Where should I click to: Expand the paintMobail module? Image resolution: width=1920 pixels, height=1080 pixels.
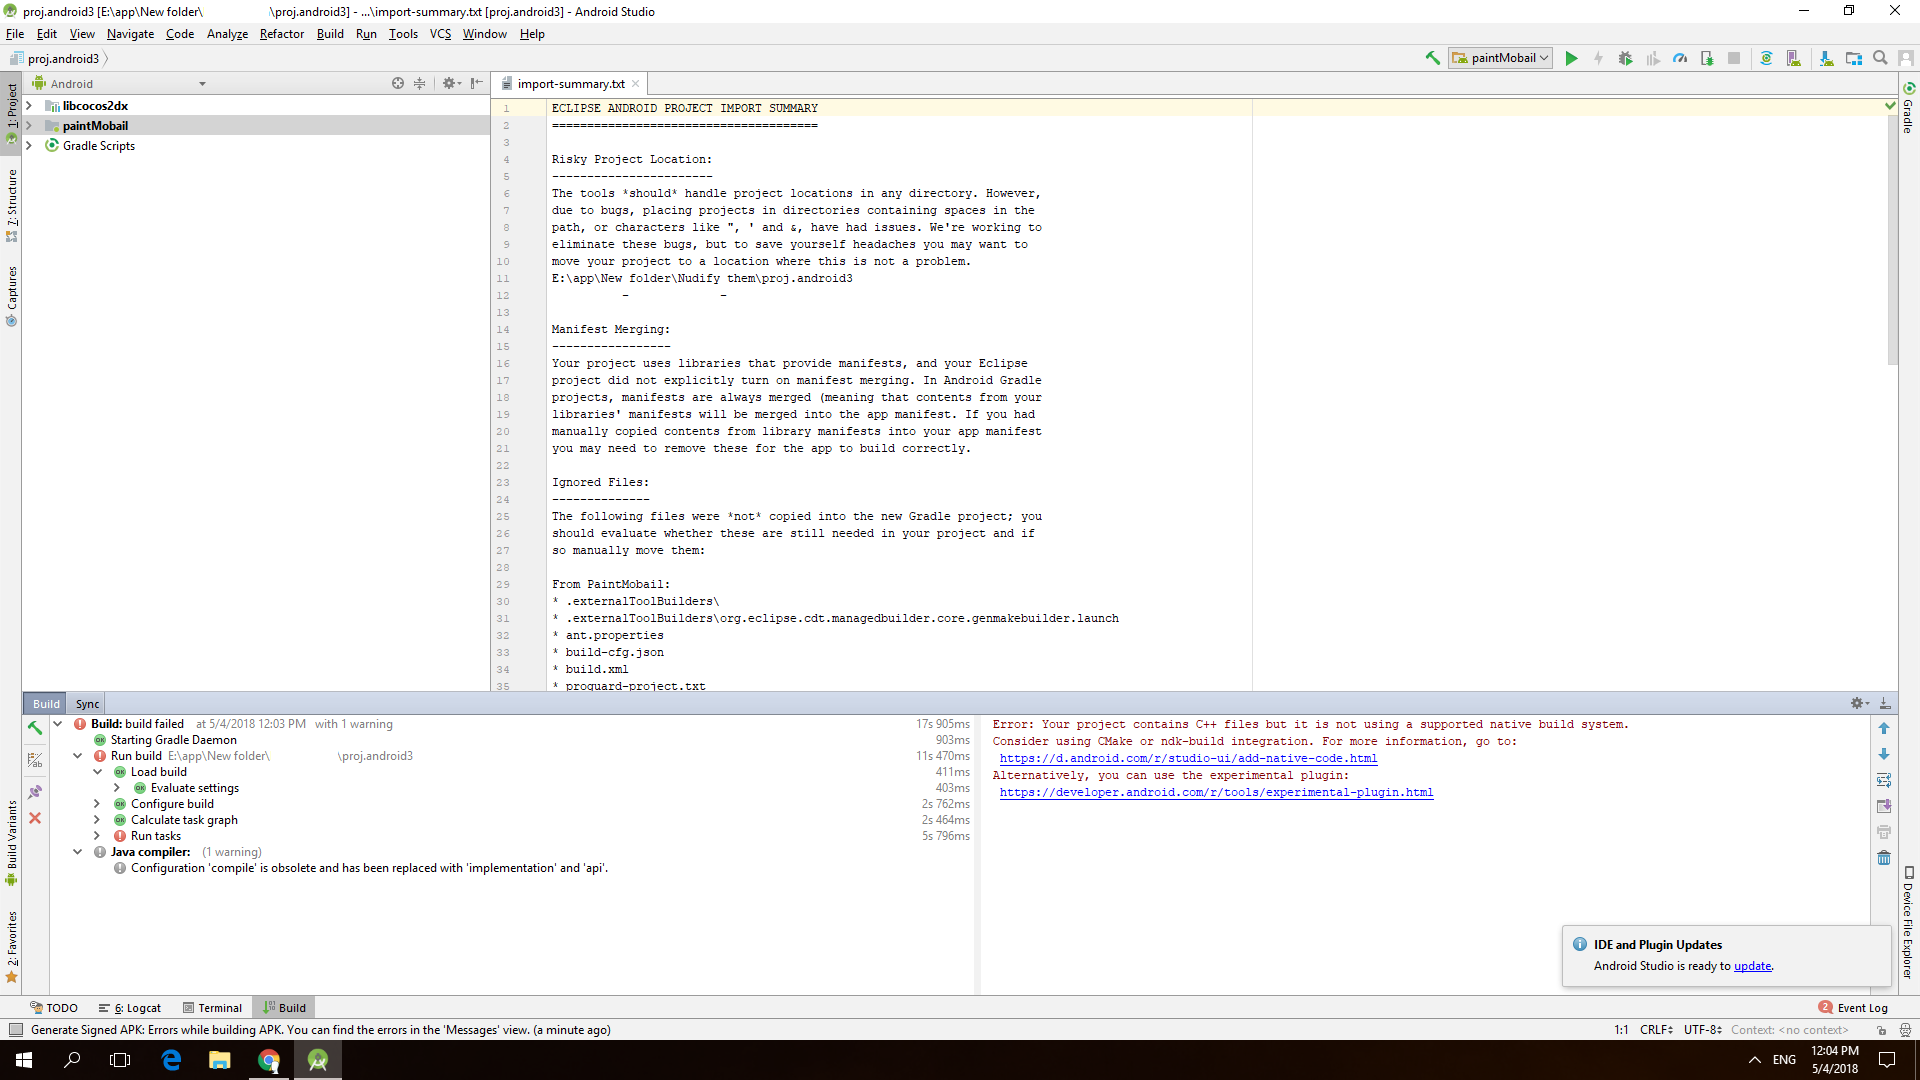pyautogui.click(x=28, y=125)
